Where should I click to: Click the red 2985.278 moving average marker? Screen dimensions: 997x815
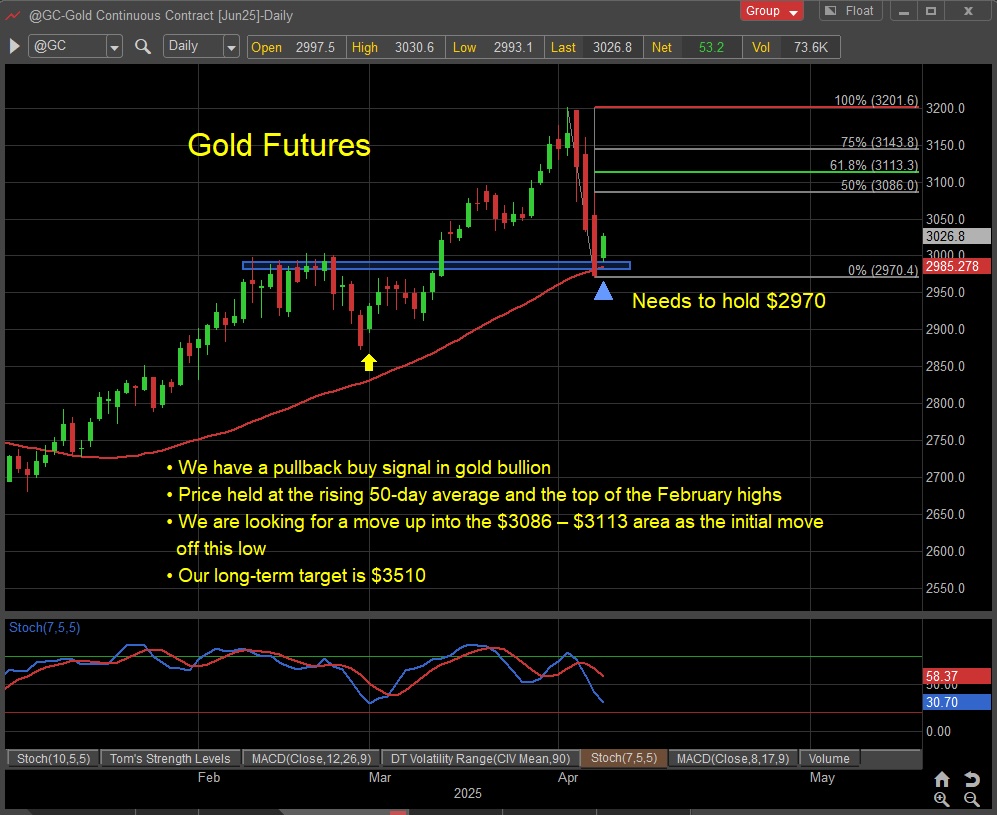pyautogui.click(x=956, y=266)
